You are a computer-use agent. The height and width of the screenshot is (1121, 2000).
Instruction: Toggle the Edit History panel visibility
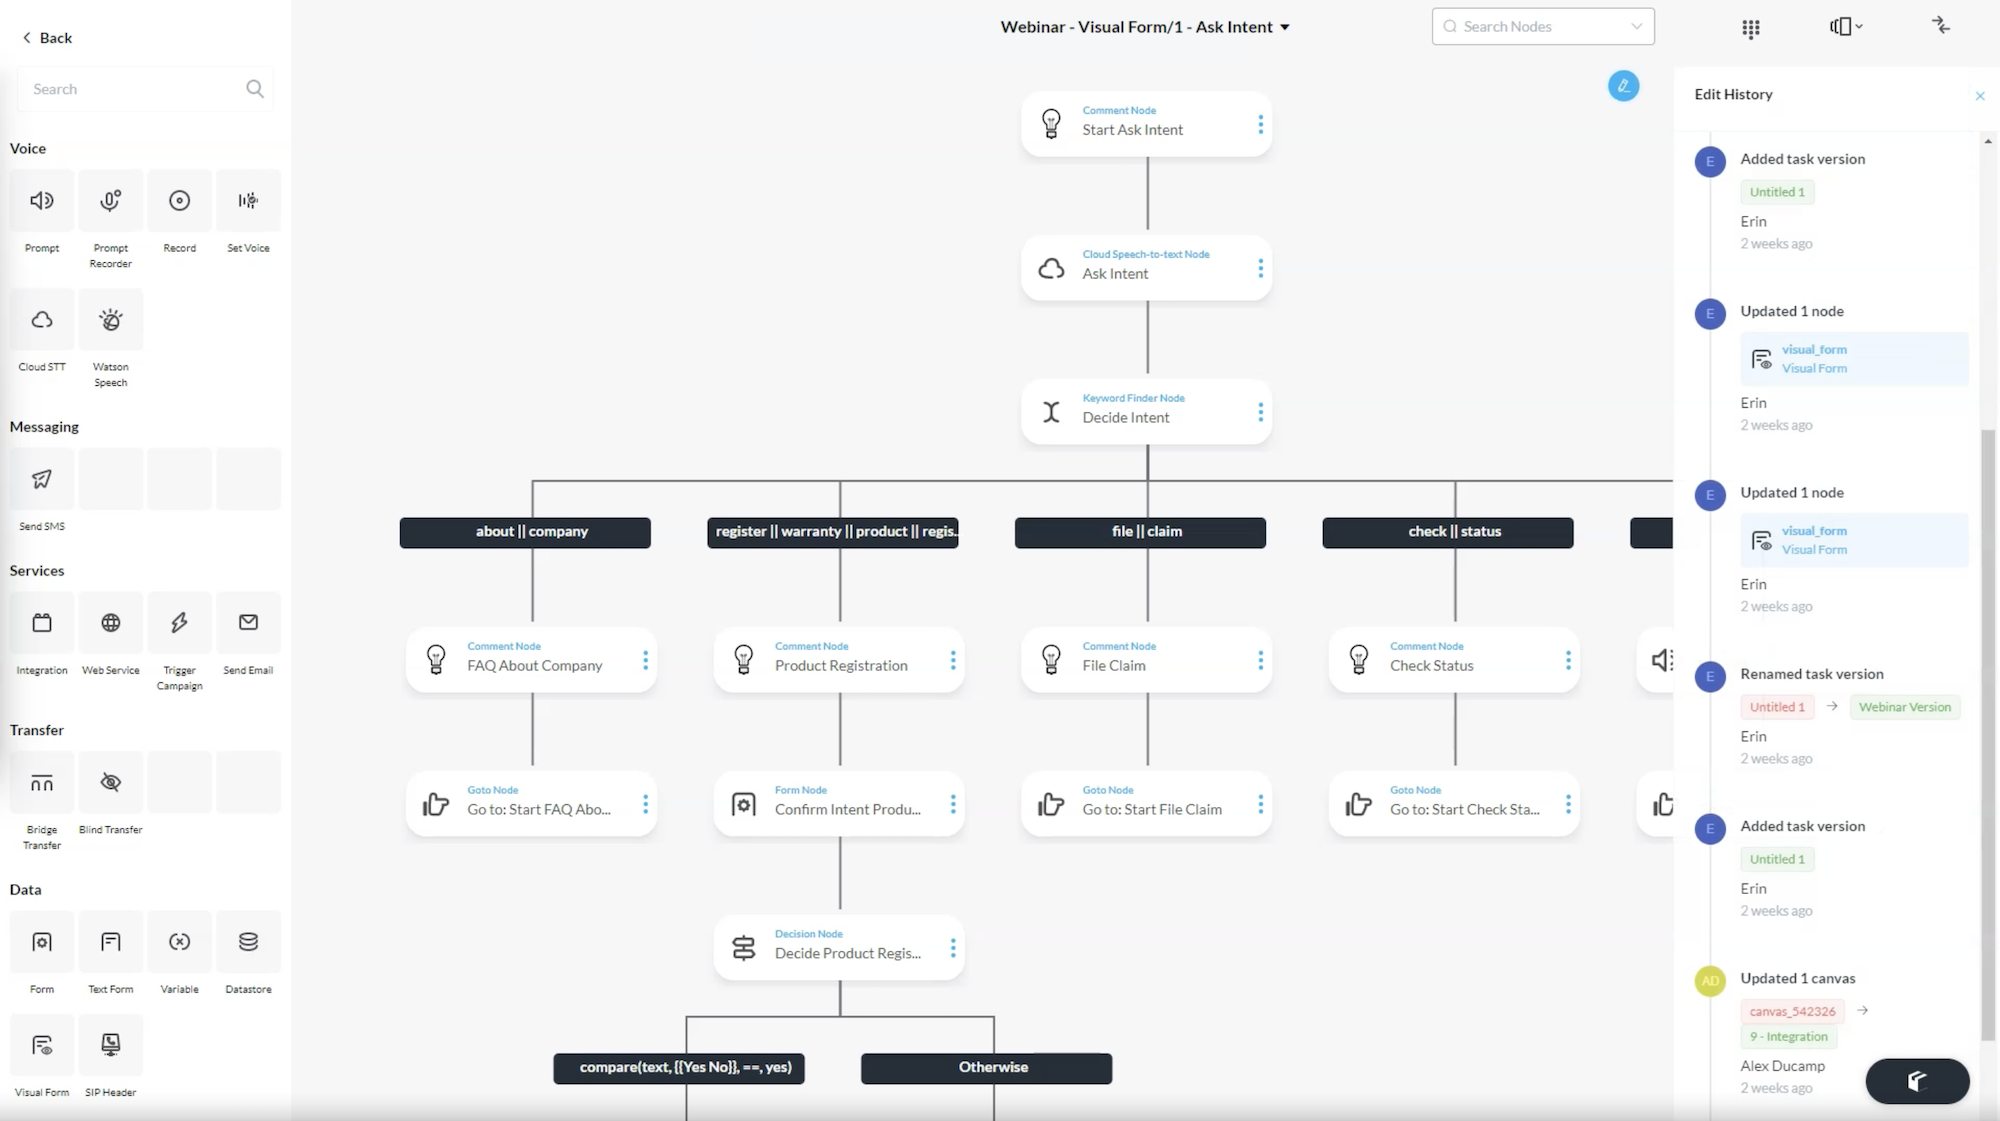[1979, 93]
